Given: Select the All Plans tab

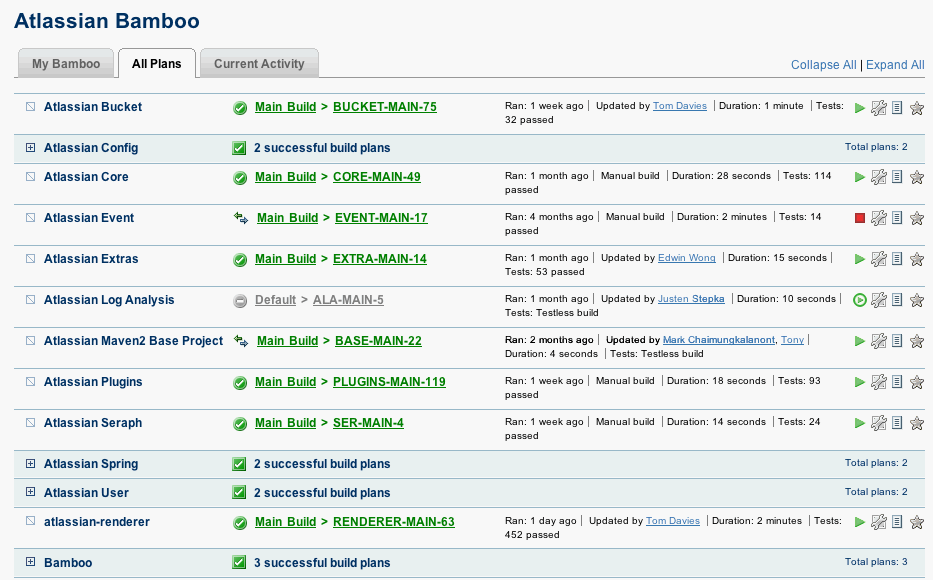Looking at the screenshot, I should [x=156, y=64].
